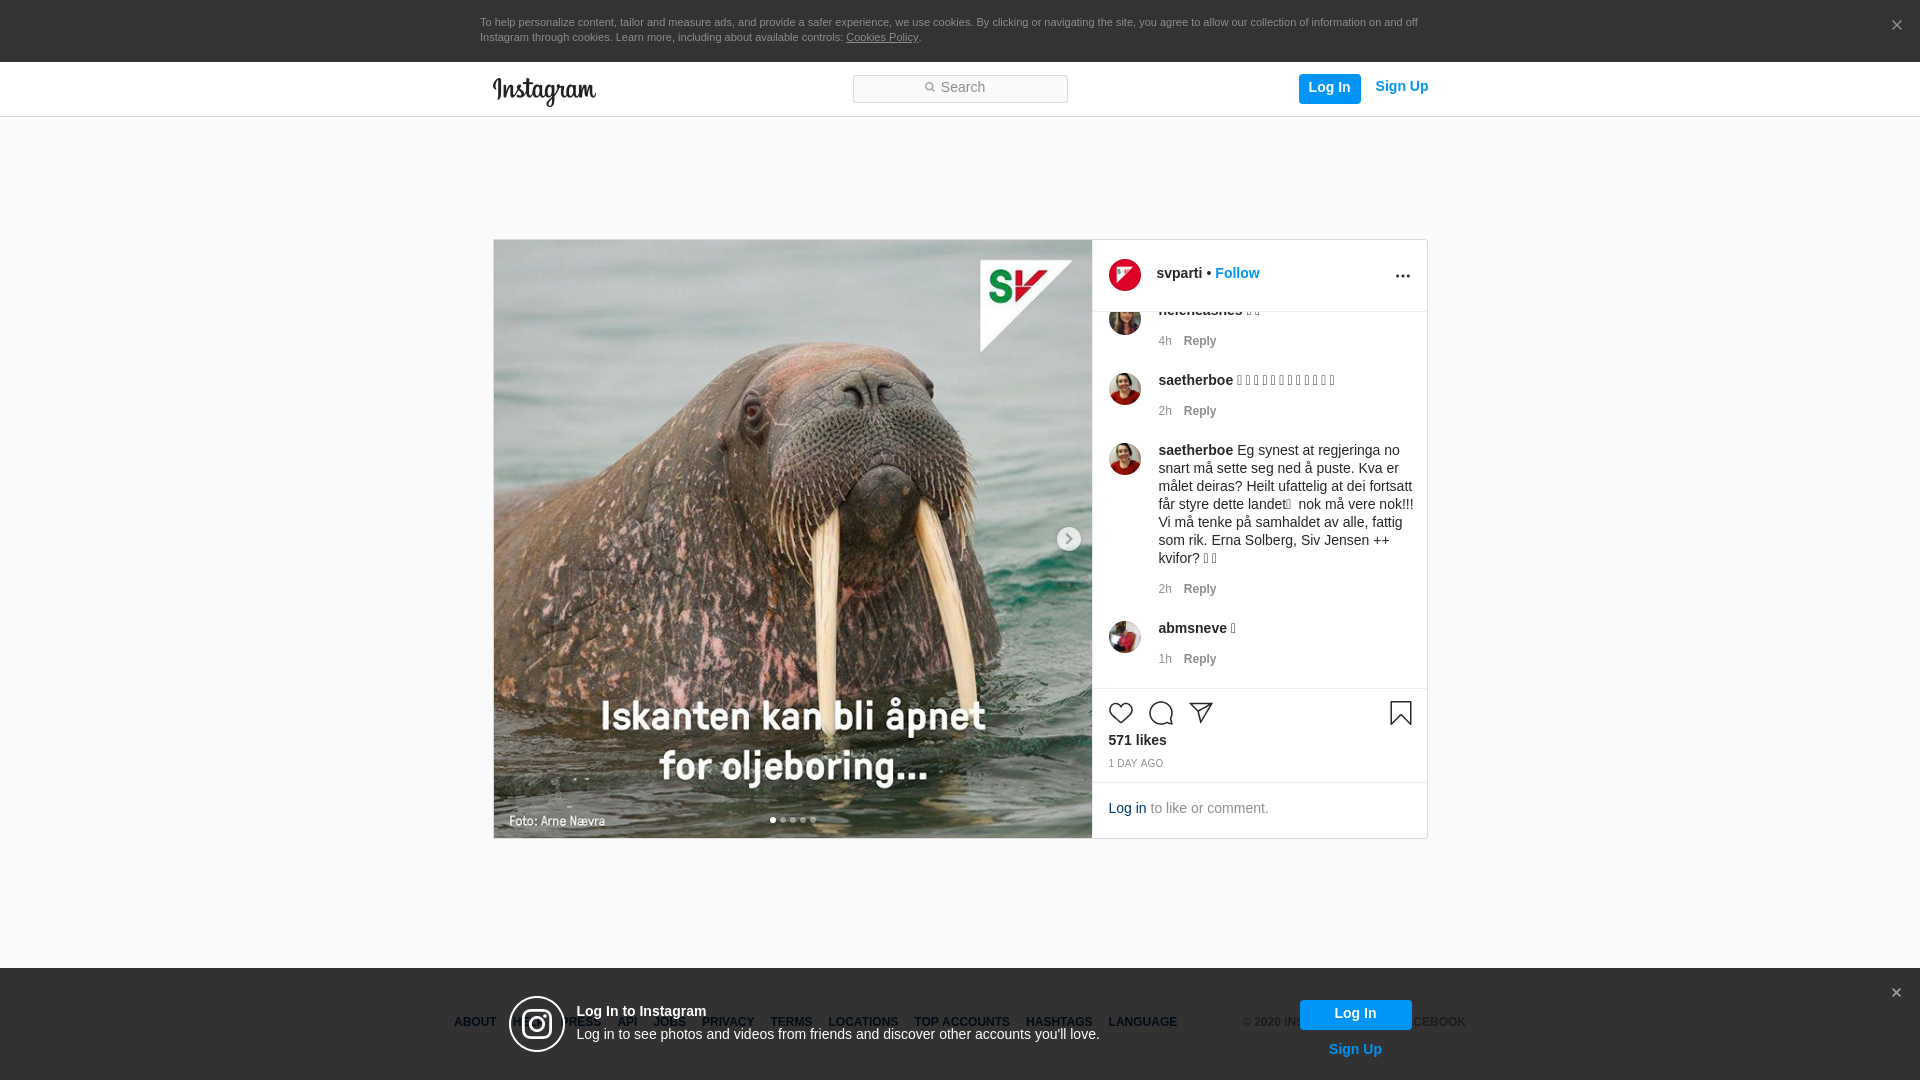Image resolution: width=1920 pixels, height=1080 pixels.
Task: Like the post with the heart icon
Action: pyautogui.click(x=1121, y=713)
